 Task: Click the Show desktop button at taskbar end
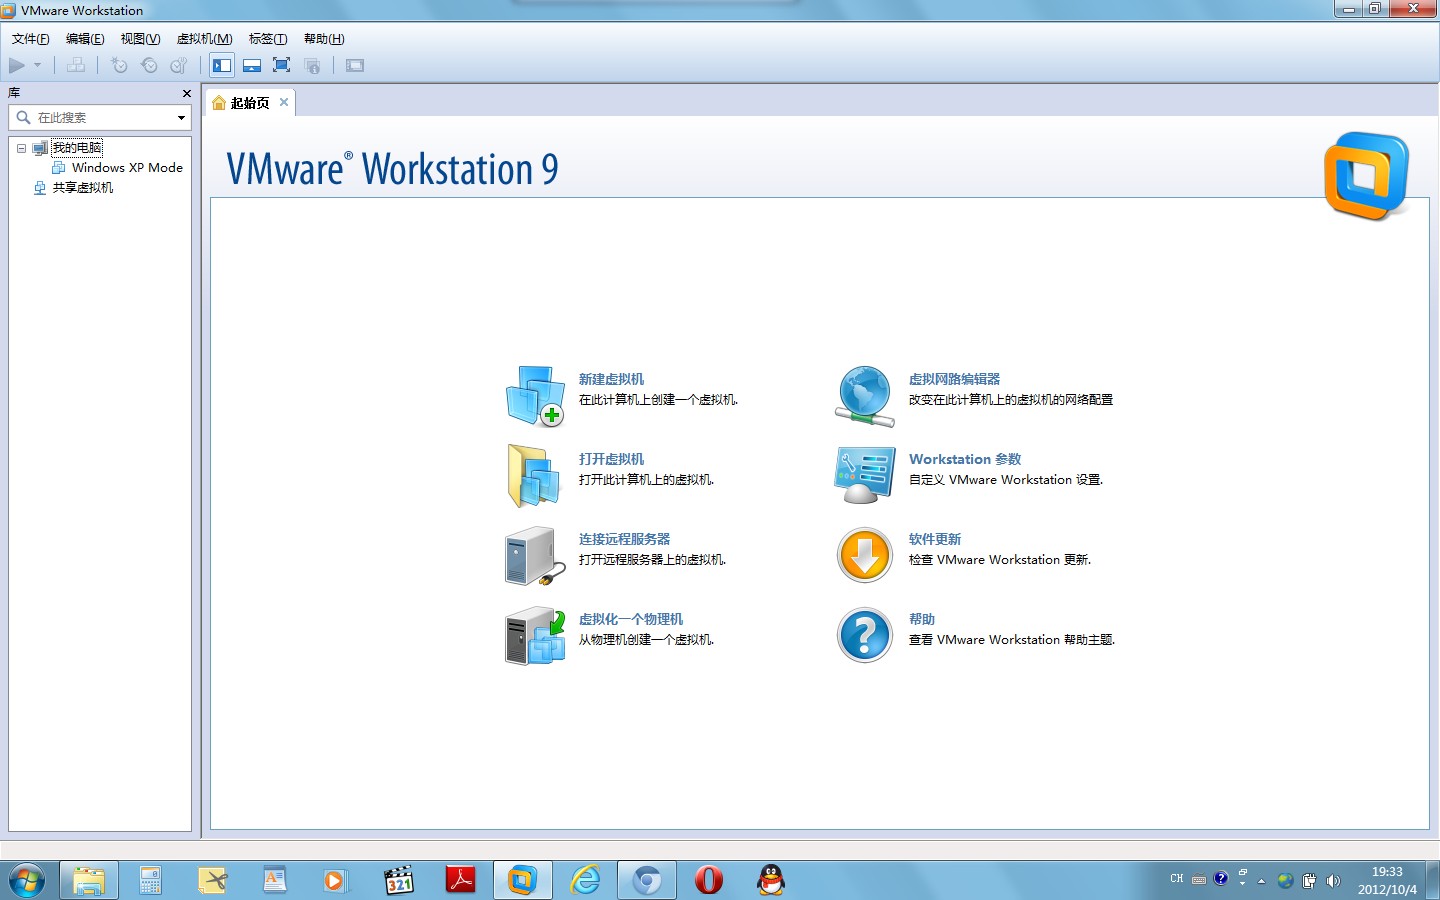click(1433, 880)
